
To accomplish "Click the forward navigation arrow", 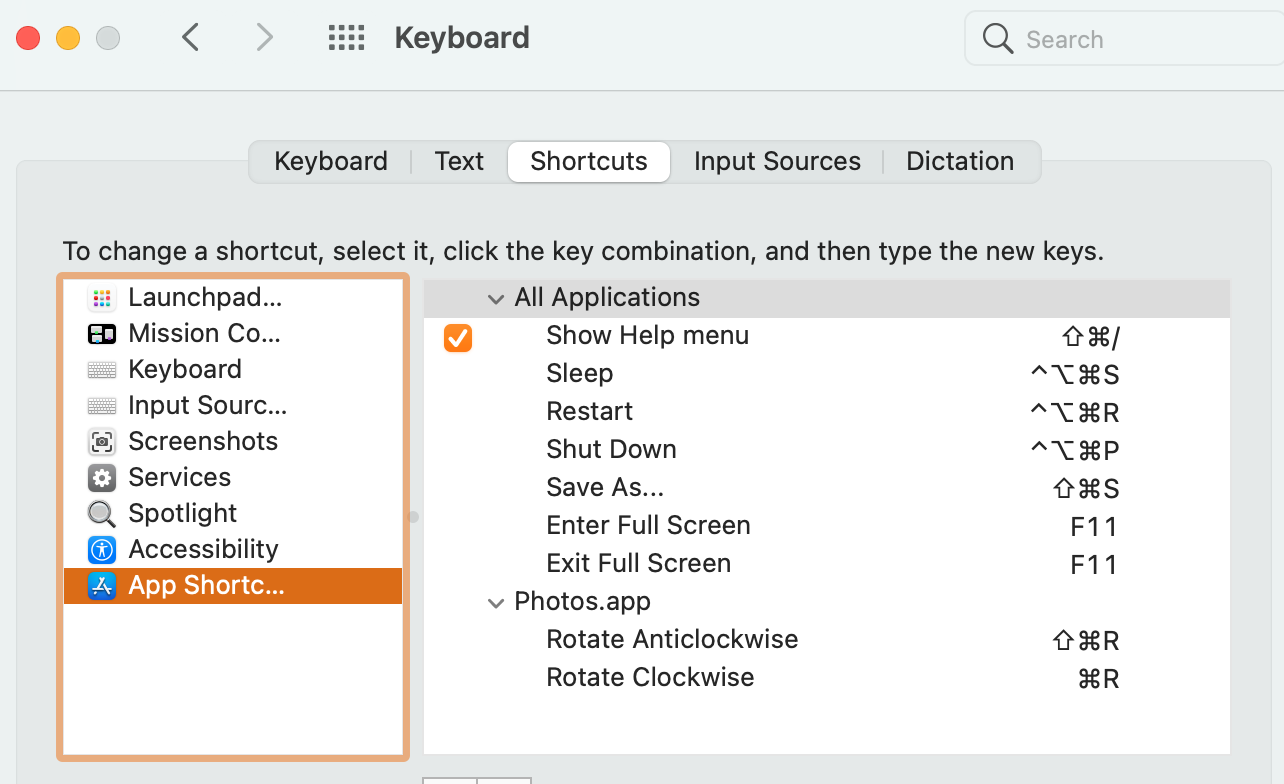I will point(264,39).
